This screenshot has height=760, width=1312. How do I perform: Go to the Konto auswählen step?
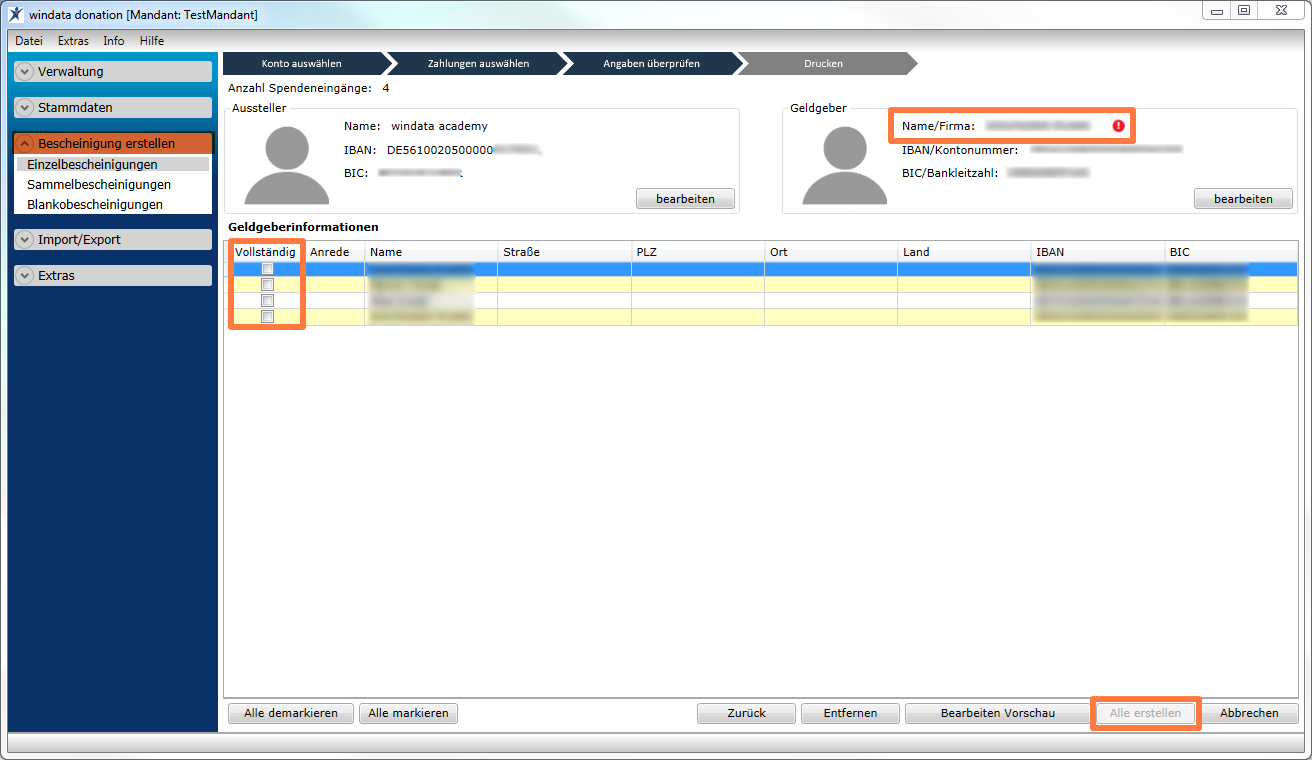pos(302,63)
